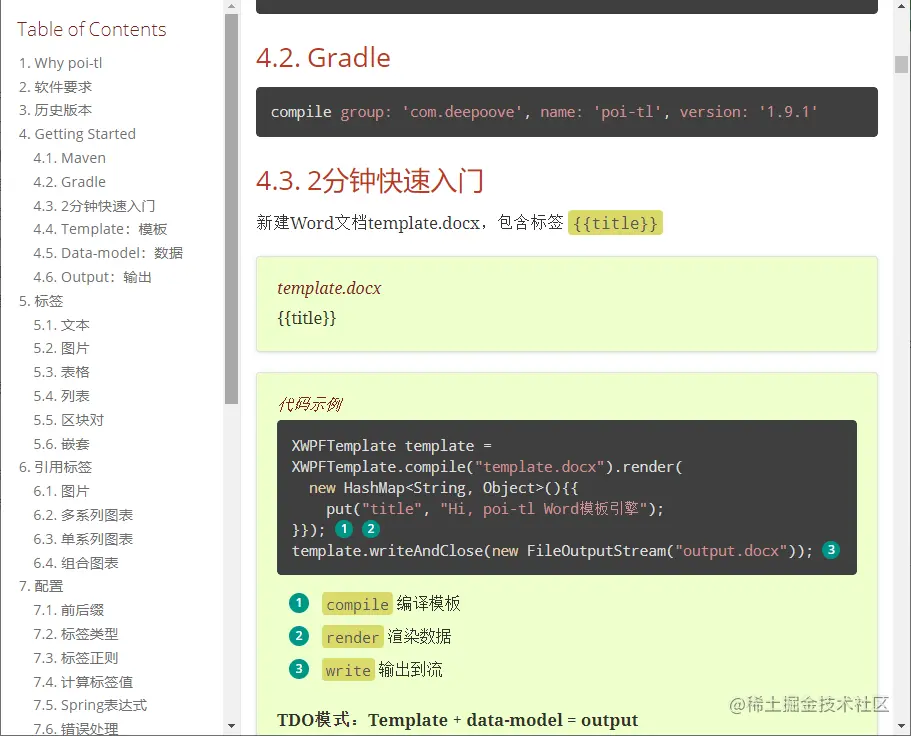The width and height of the screenshot is (911, 736).
Task: Open the '1. Why poi-tl' contents link
Action: 60,63
